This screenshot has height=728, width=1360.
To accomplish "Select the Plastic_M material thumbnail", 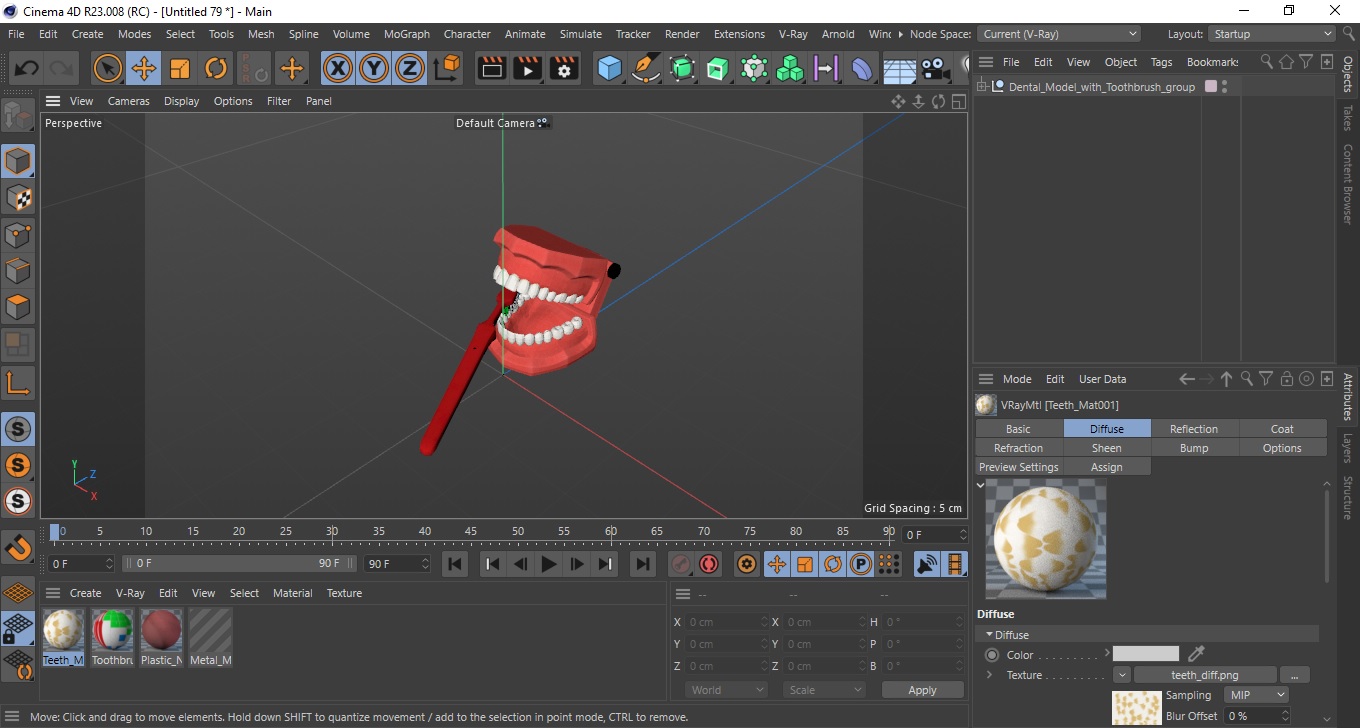I will [x=161, y=630].
